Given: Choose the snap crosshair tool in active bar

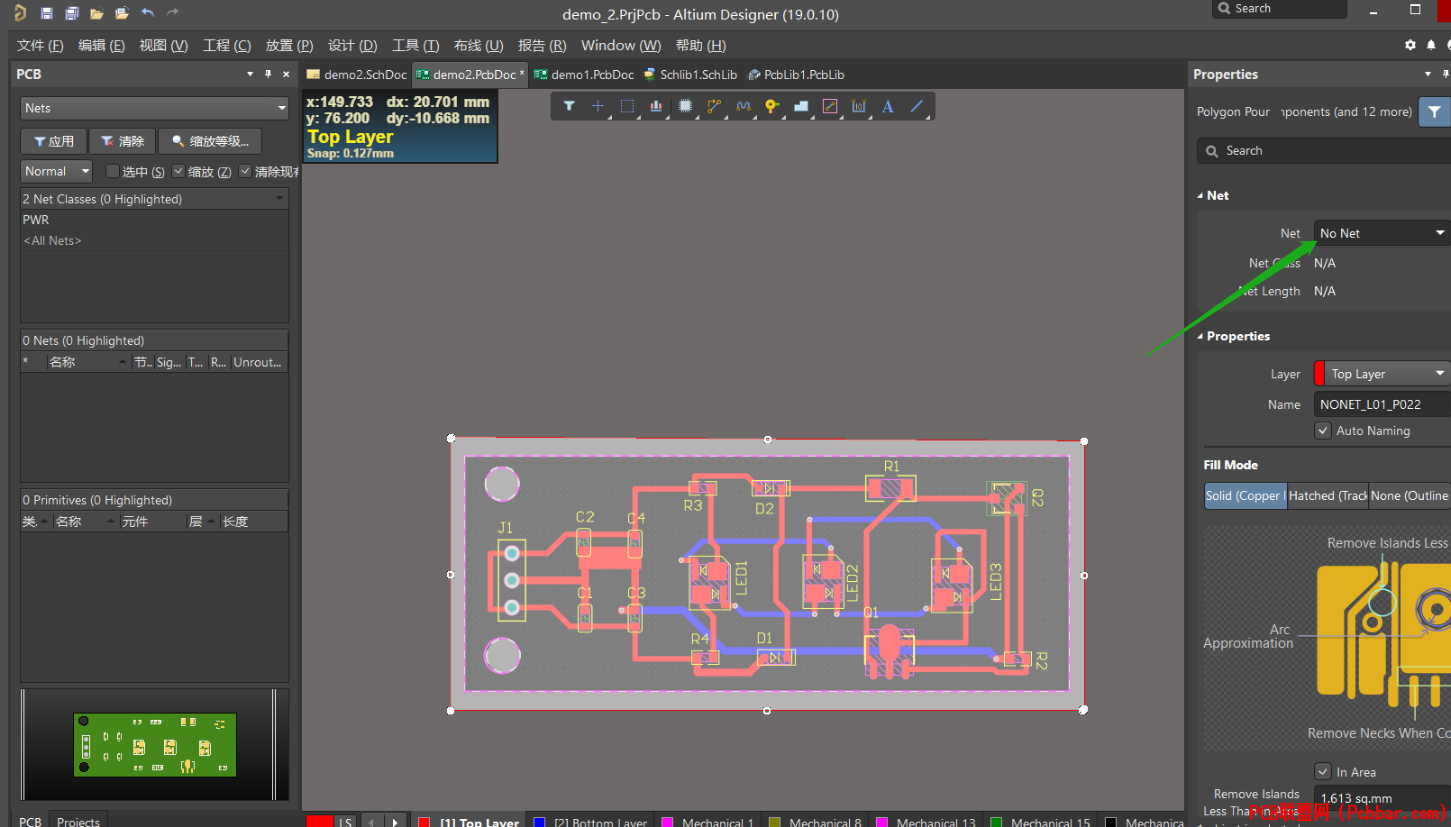Looking at the screenshot, I should 598,106.
